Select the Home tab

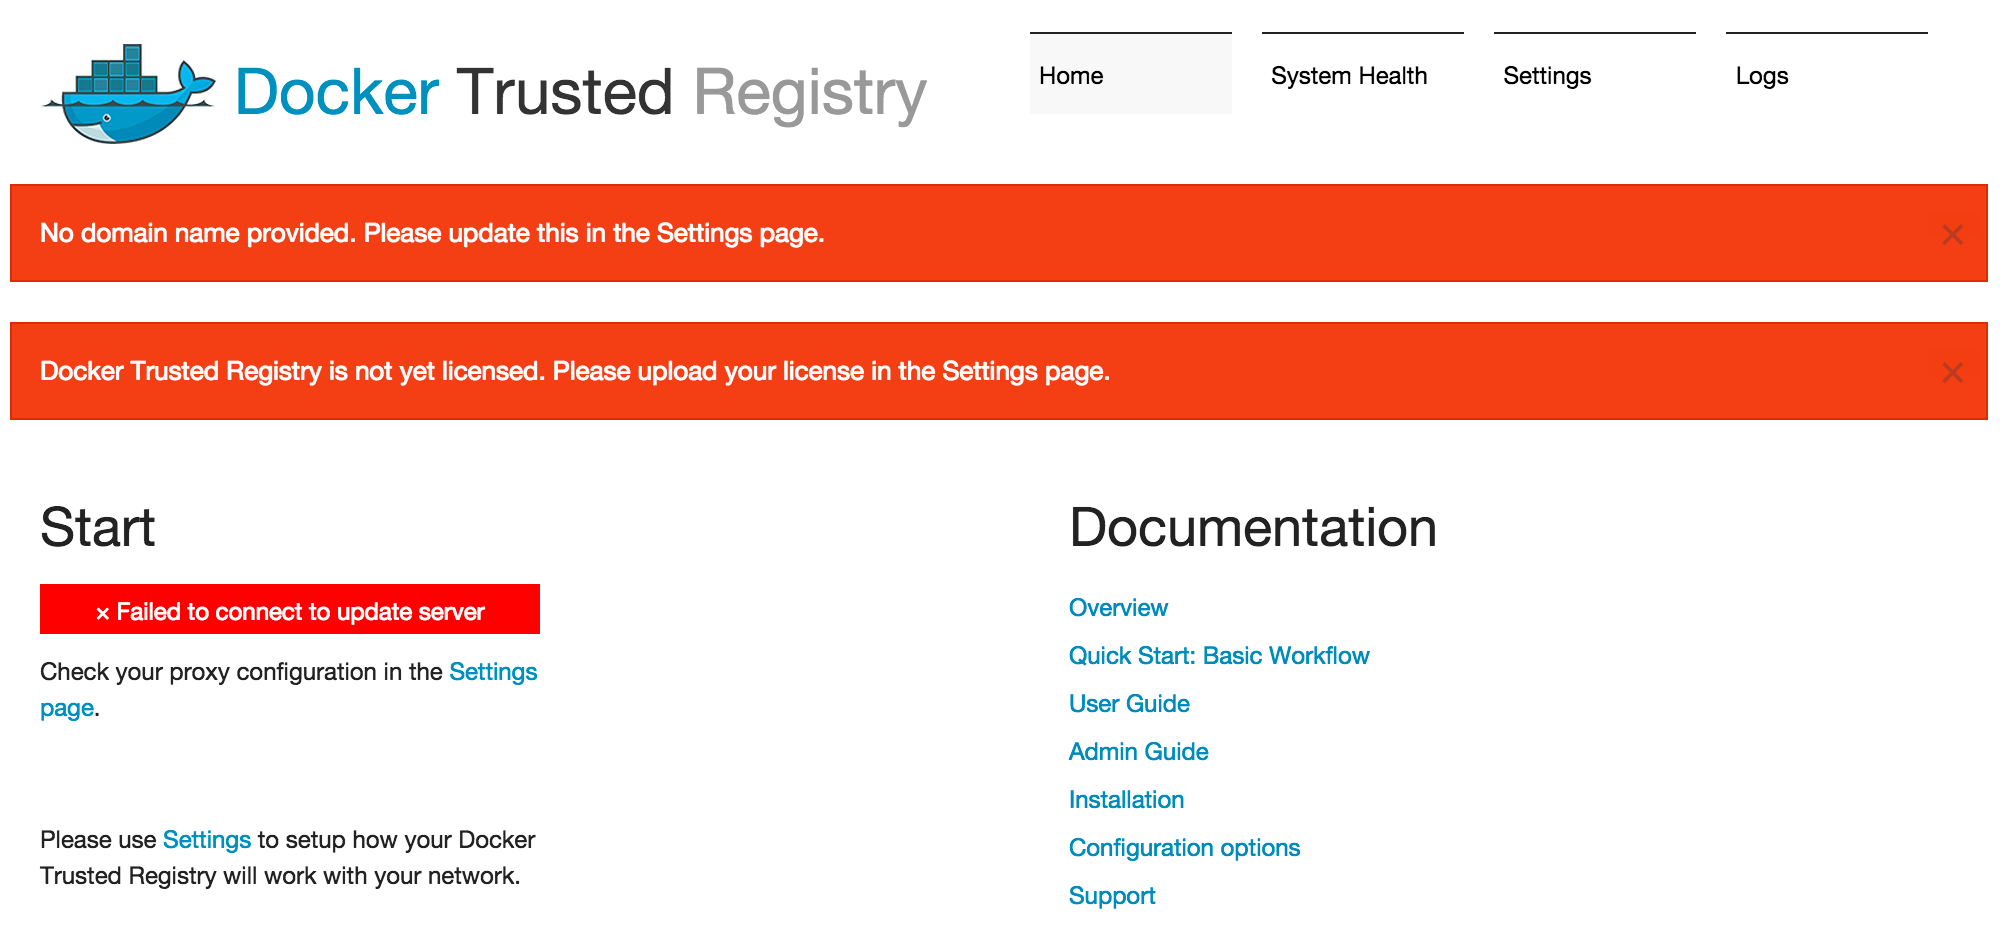point(1071,75)
